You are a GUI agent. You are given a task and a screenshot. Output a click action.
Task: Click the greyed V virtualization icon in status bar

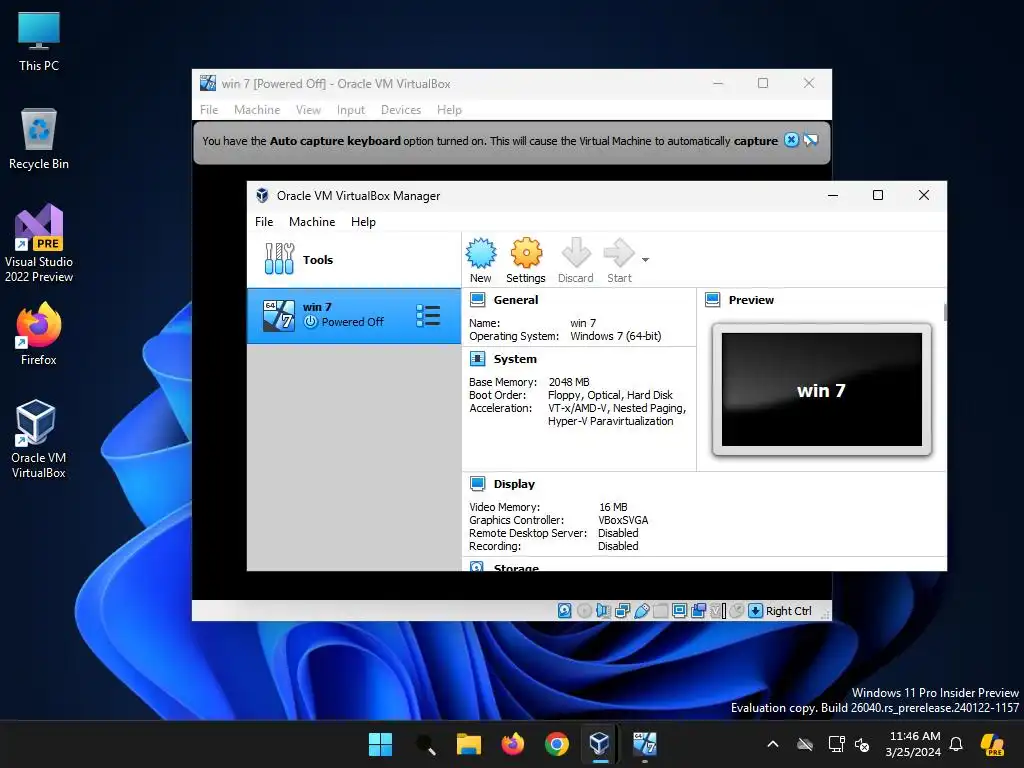[x=718, y=611]
